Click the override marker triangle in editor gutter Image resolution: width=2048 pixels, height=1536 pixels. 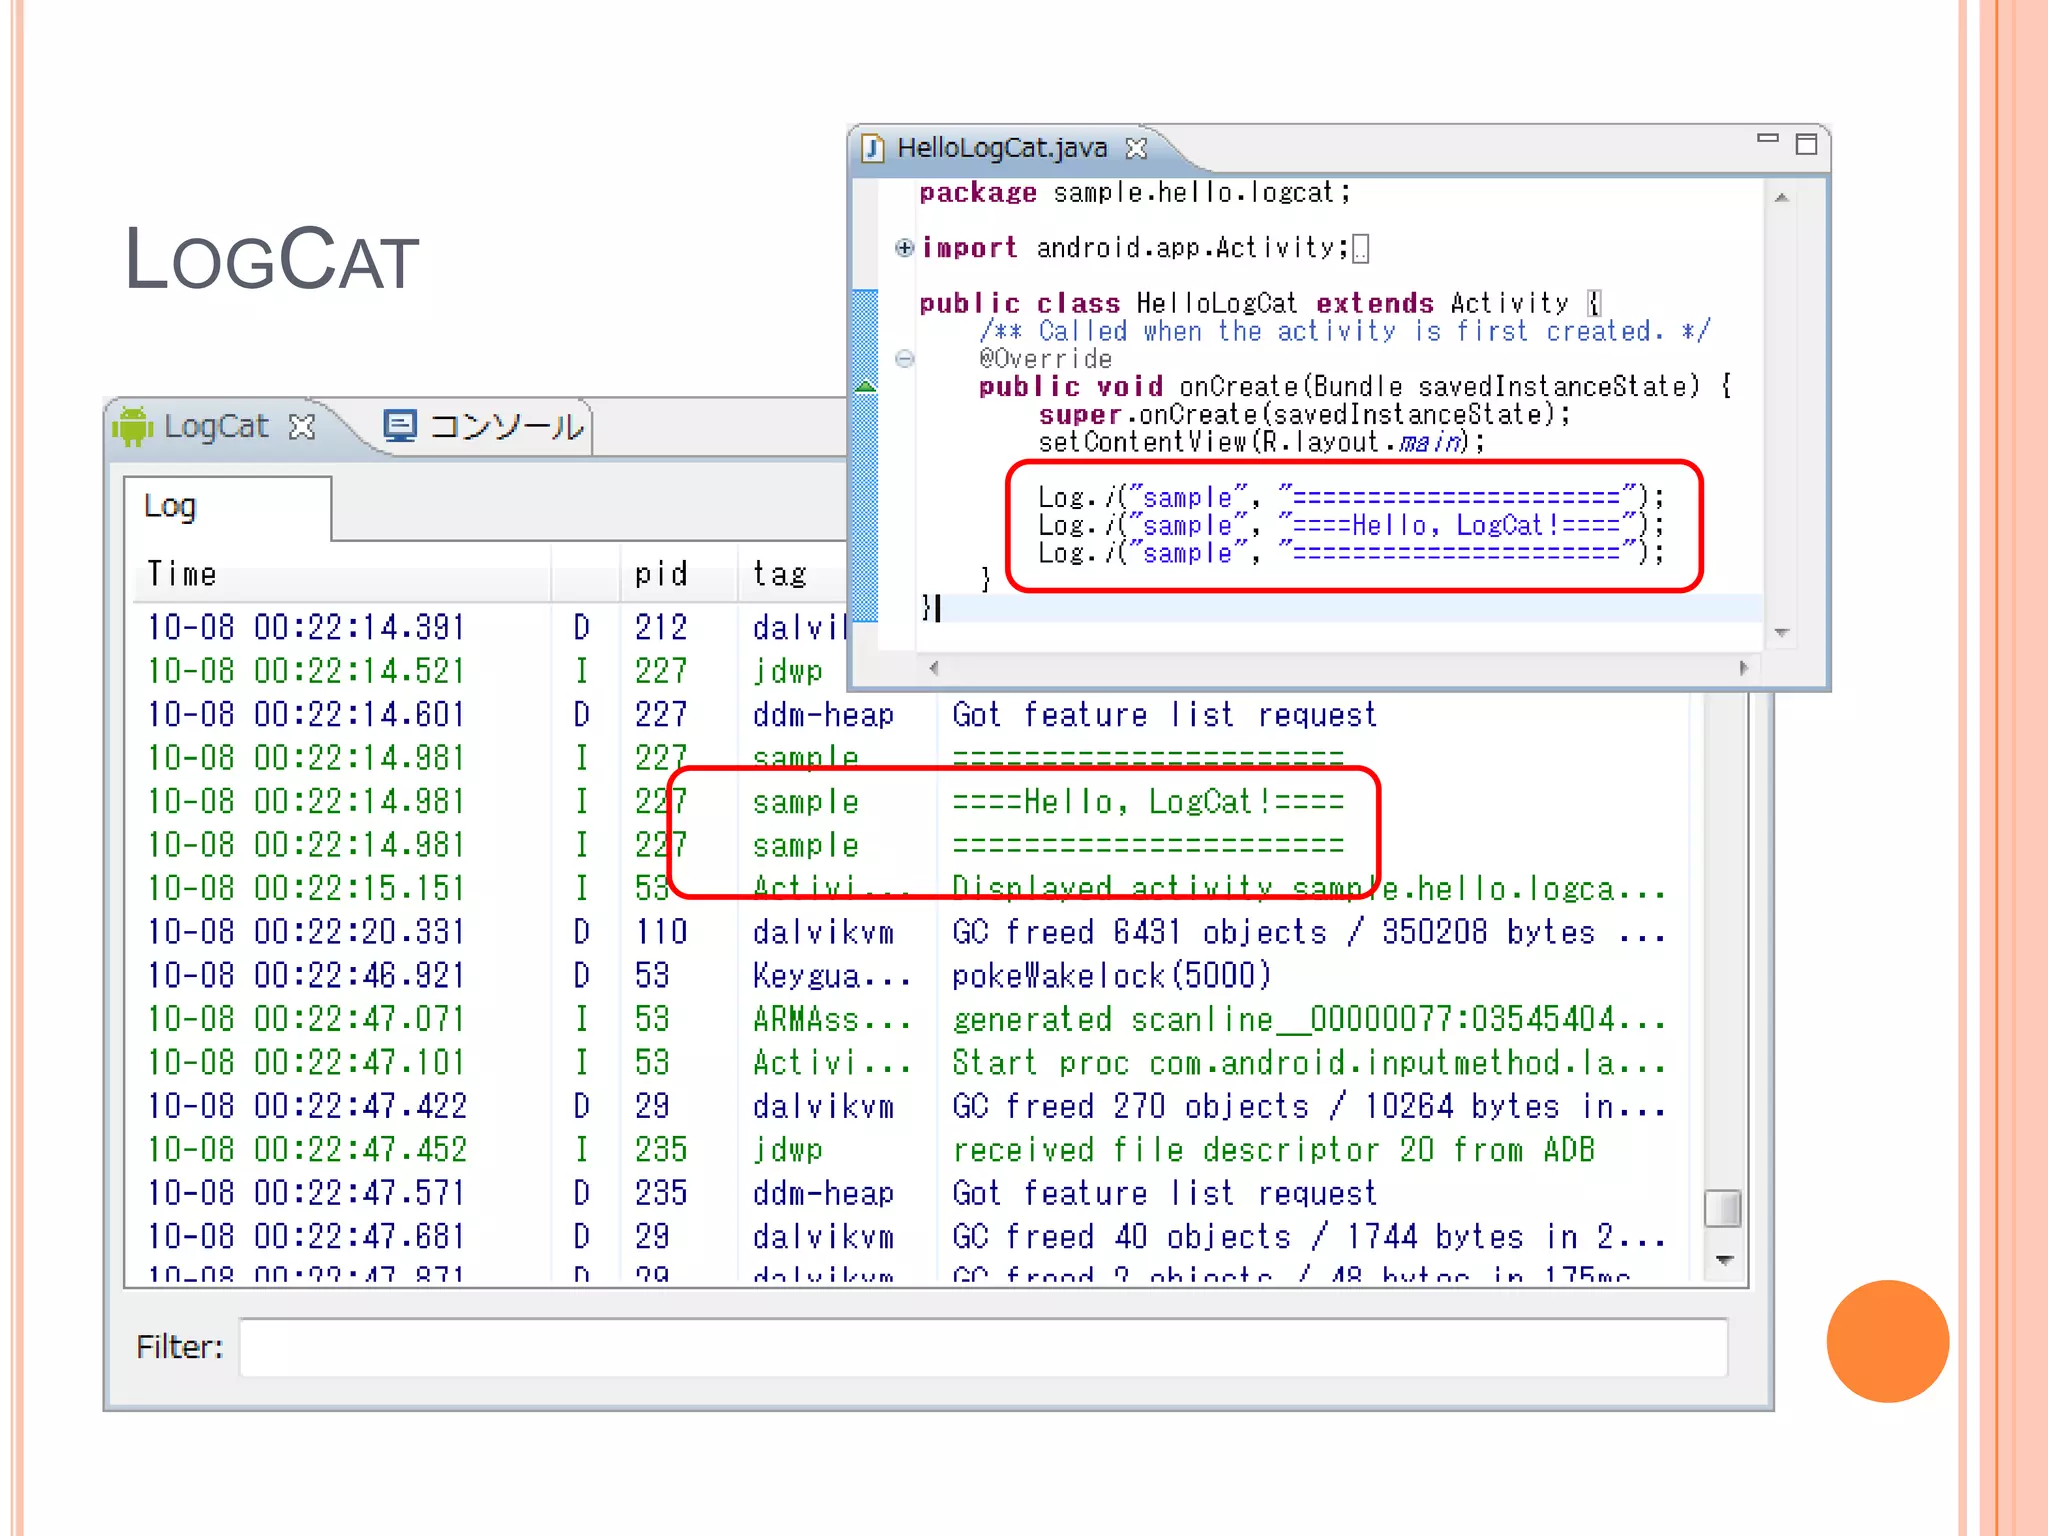[866, 385]
